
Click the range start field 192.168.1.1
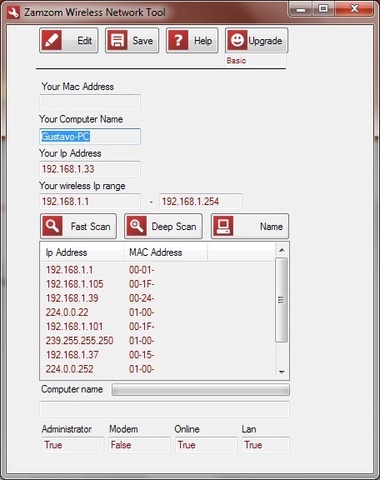point(90,201)
